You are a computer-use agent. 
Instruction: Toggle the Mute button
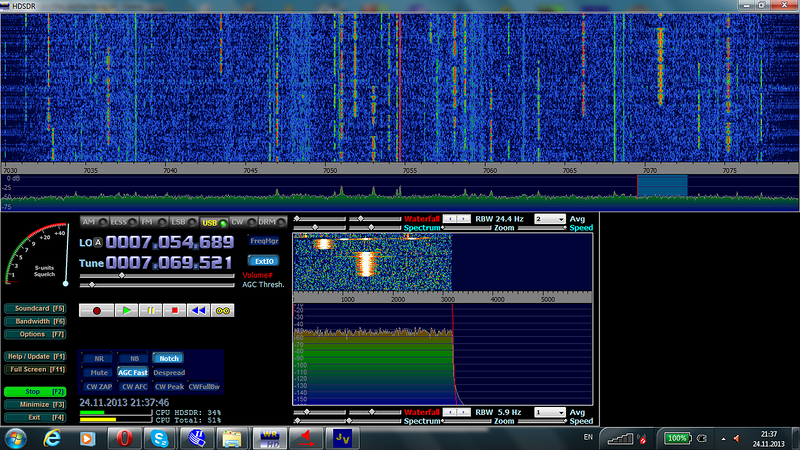click(x=99, y=372)
